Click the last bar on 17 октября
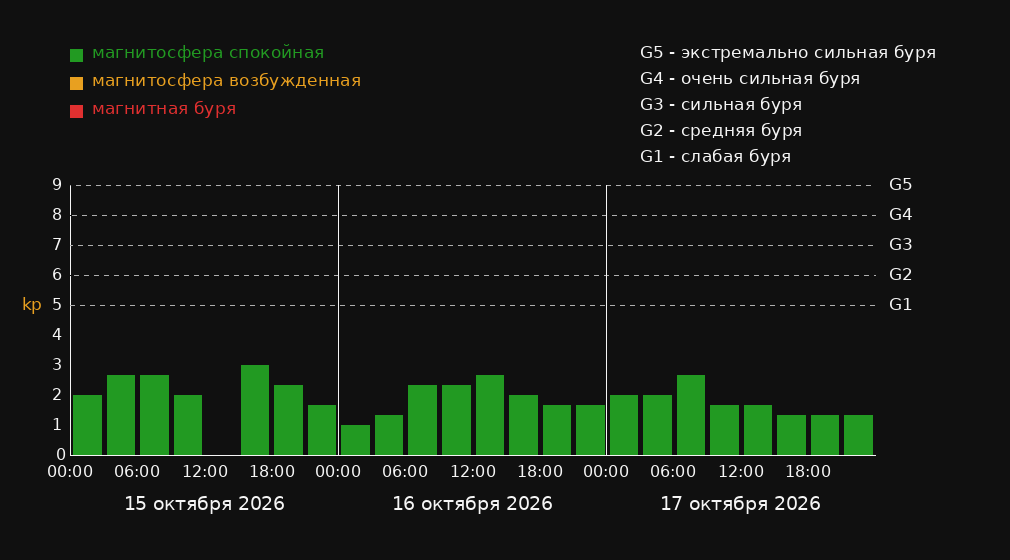 tap(858, 435)
